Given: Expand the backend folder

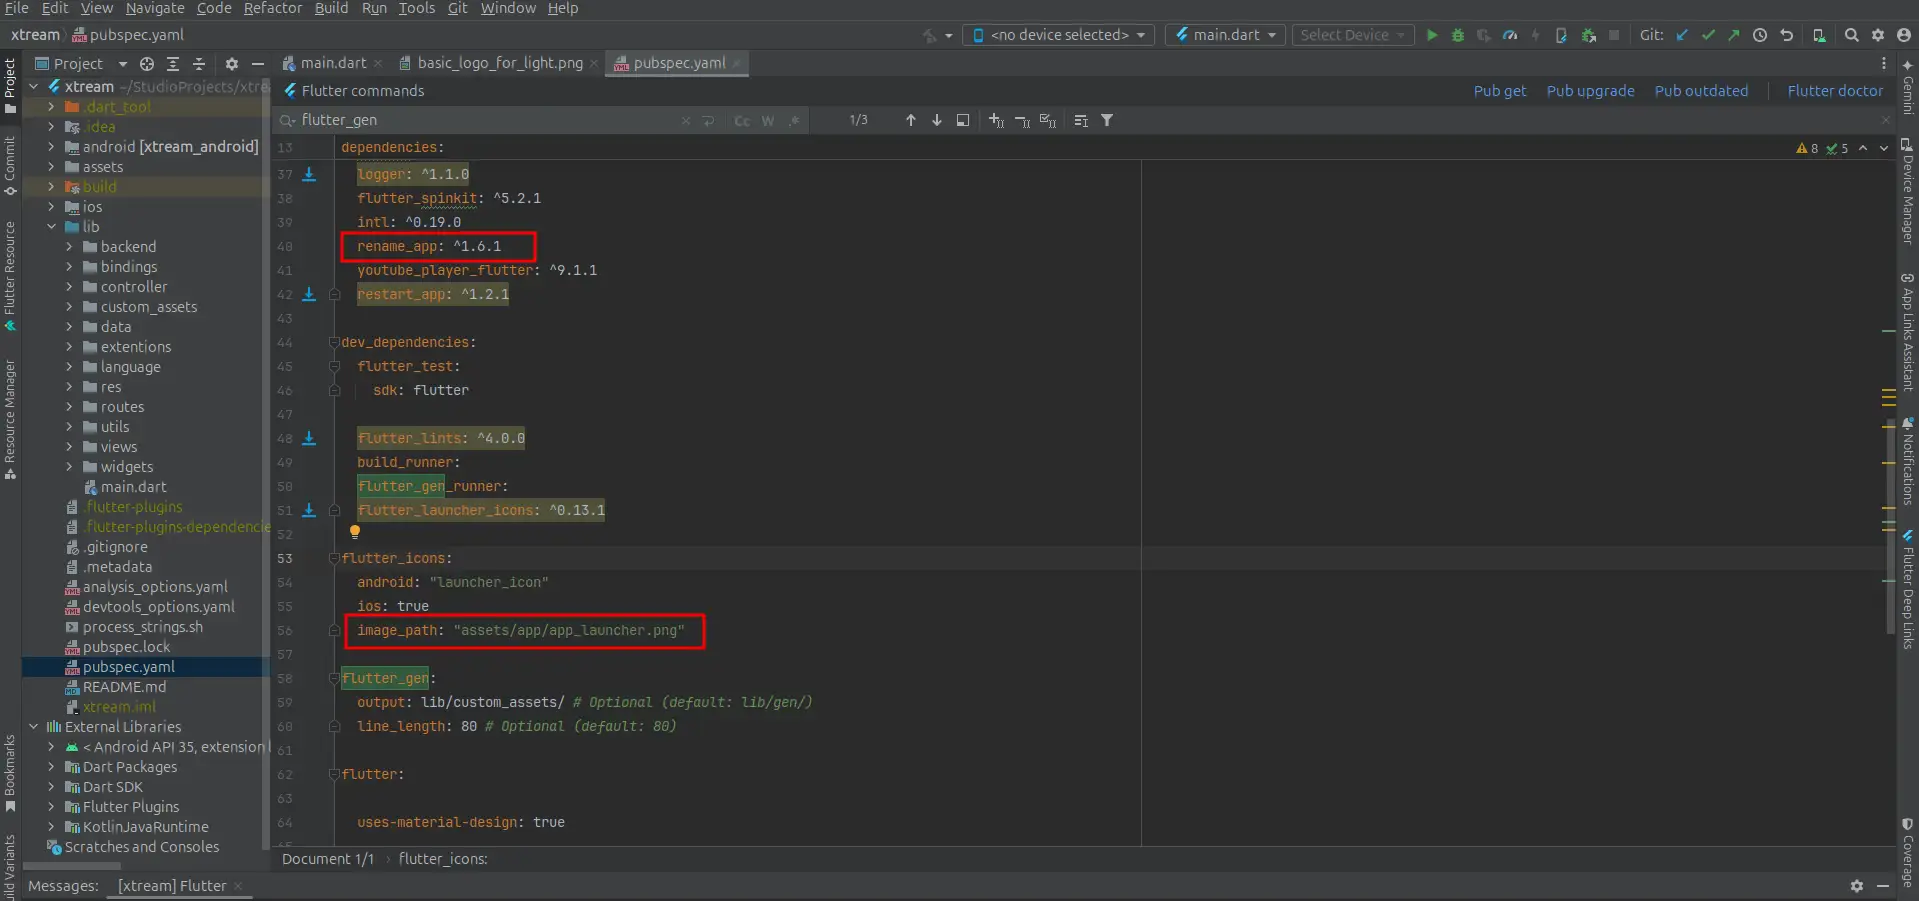Looking at the screenshot, I should (x=69, y=247).
